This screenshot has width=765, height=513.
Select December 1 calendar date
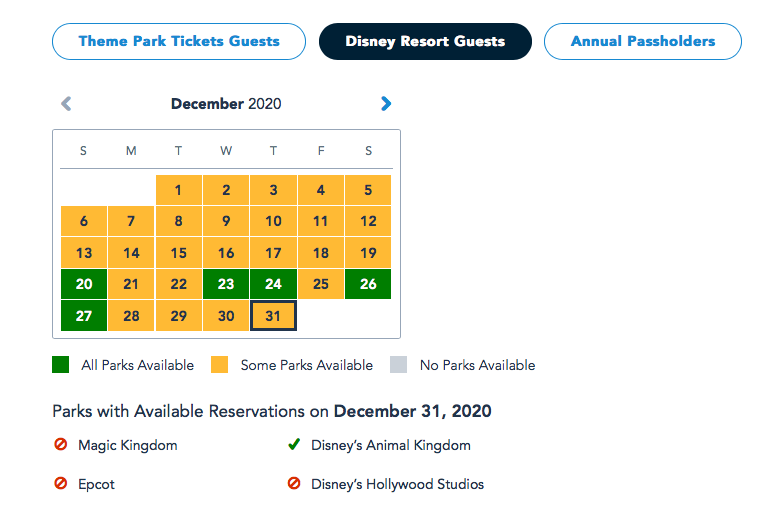178,190
